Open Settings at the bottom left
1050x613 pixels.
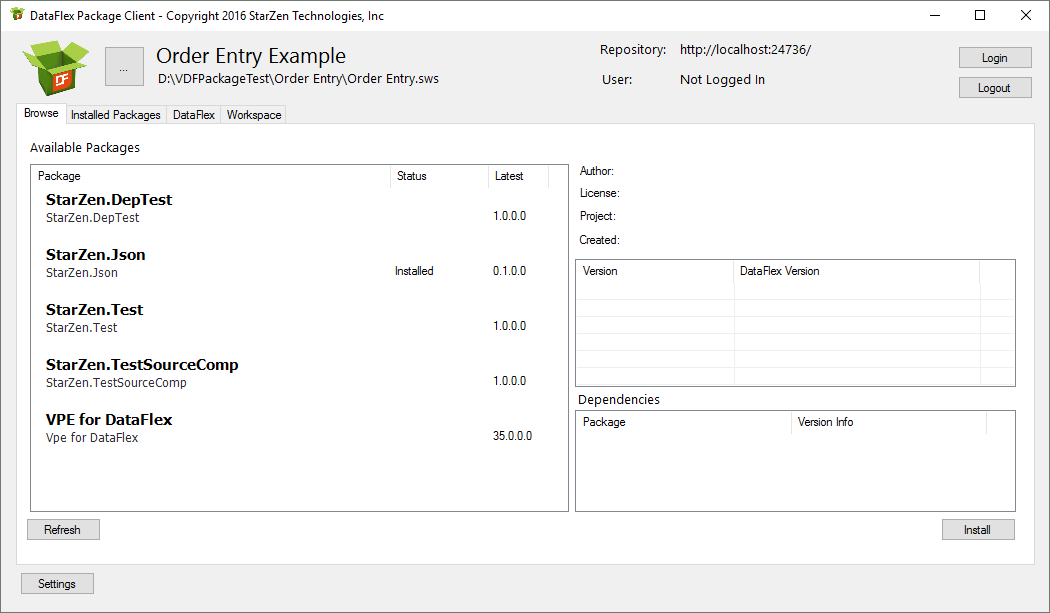[57, 584]
